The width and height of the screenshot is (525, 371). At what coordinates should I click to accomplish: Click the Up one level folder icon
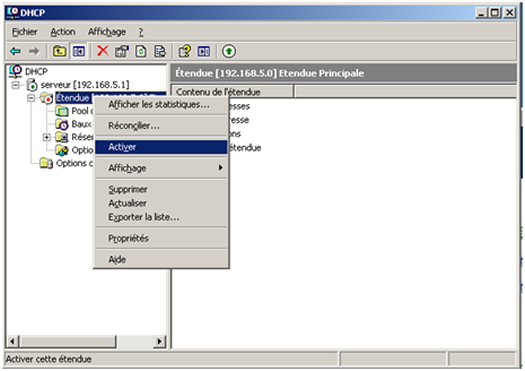pos(60,51)
